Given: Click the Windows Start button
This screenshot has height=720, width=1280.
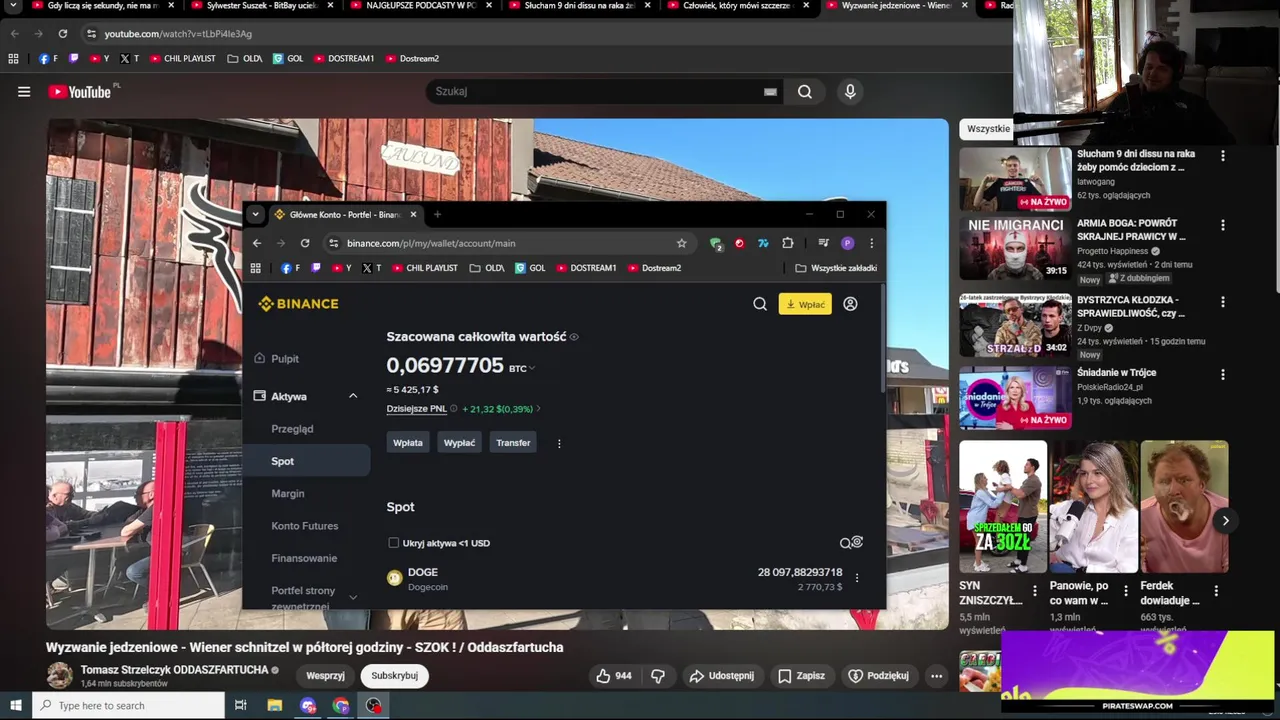Looking at the screenshot, I should [15, 705].
